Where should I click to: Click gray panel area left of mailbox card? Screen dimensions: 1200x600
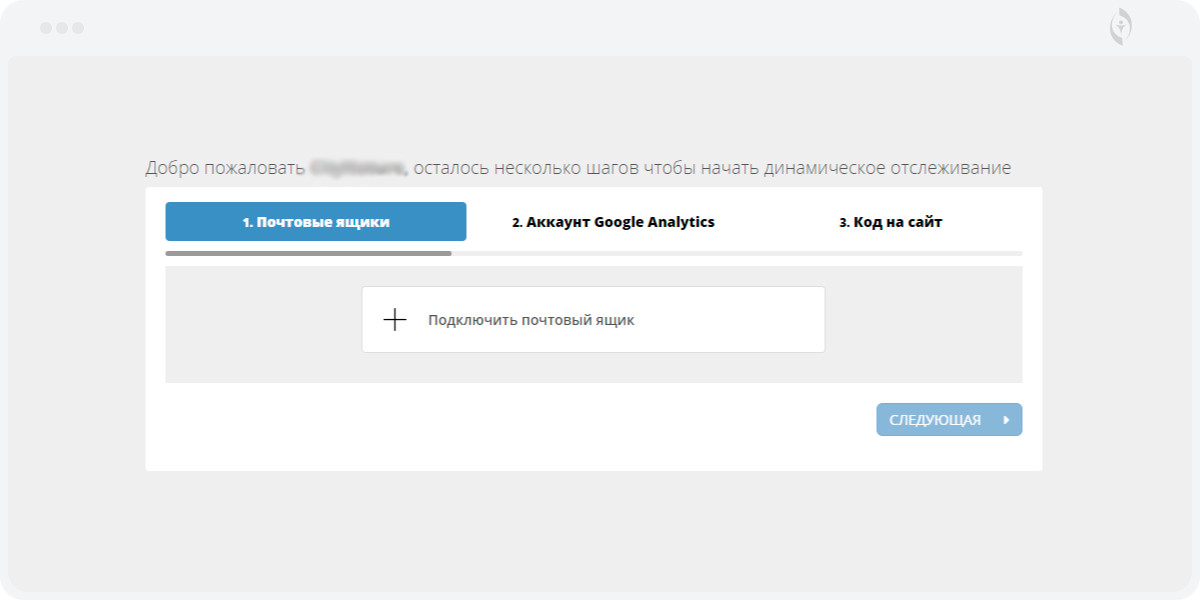pyautogui.click(x=262, y=324)
